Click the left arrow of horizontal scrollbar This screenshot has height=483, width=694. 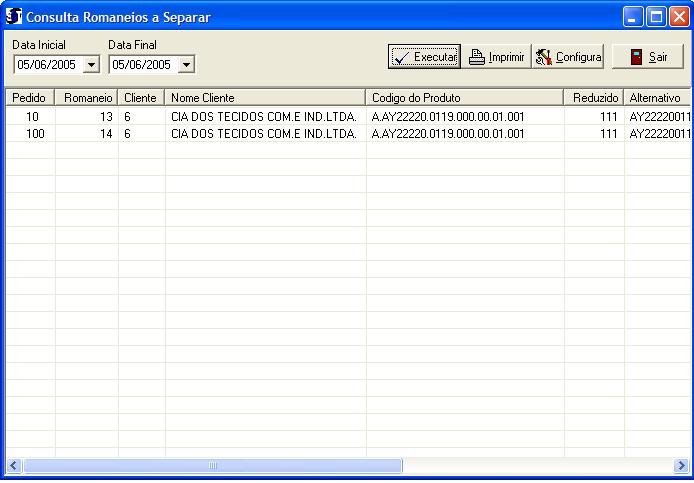coord(14,466)
